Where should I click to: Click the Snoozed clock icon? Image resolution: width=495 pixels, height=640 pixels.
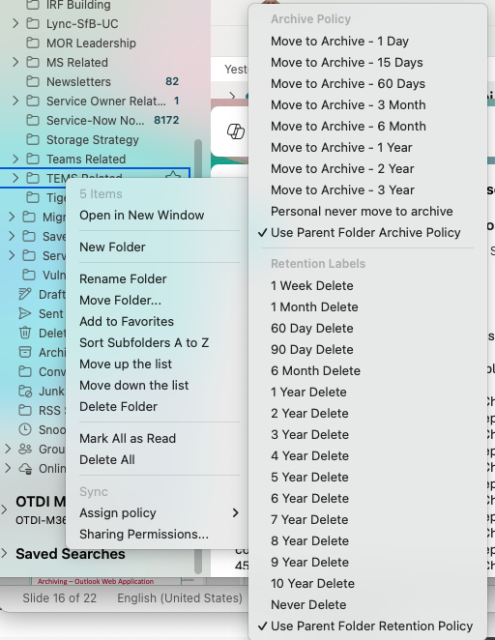click(x=25, y=429)
